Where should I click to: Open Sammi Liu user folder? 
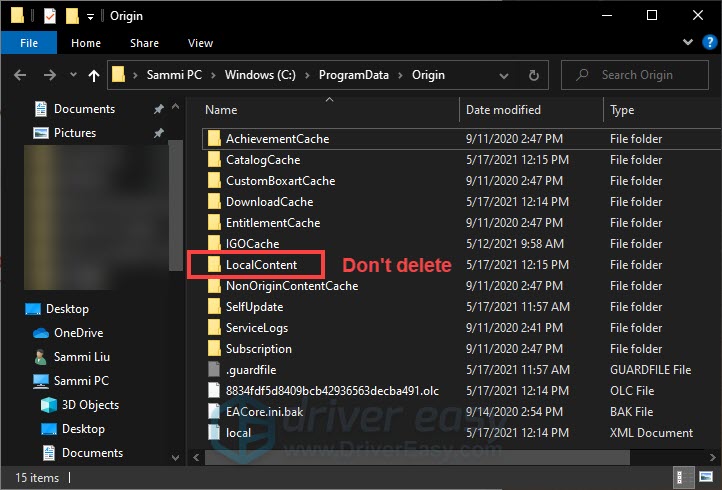[x=82, y=357]
